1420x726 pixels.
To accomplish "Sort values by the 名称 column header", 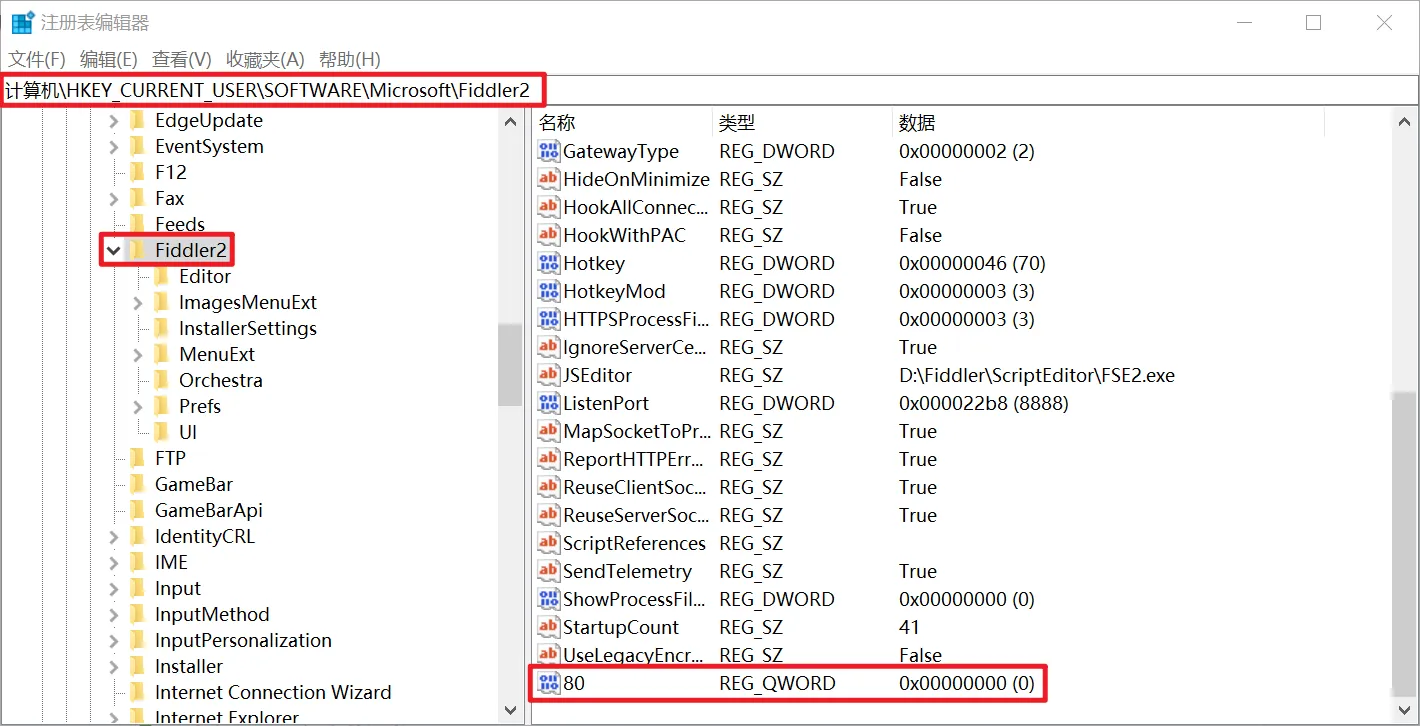I will point(622,123).
